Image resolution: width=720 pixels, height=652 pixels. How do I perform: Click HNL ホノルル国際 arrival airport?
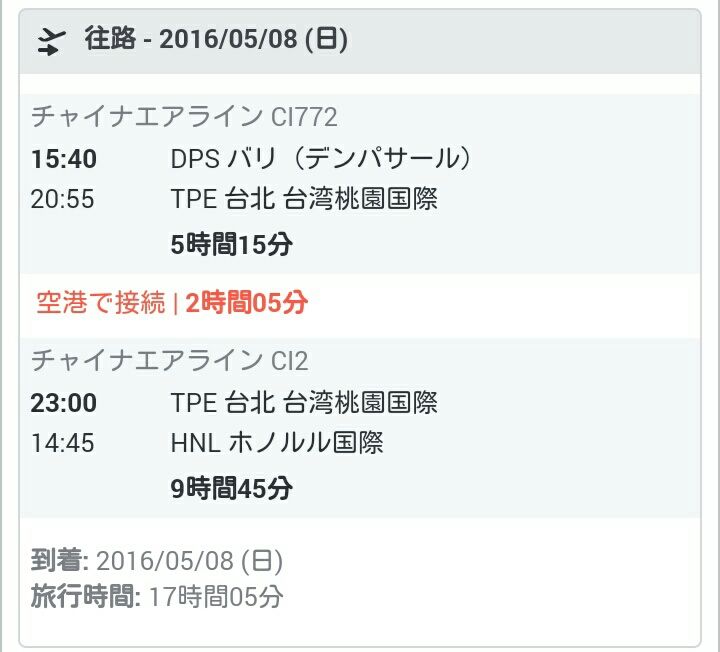pos(277,442)
